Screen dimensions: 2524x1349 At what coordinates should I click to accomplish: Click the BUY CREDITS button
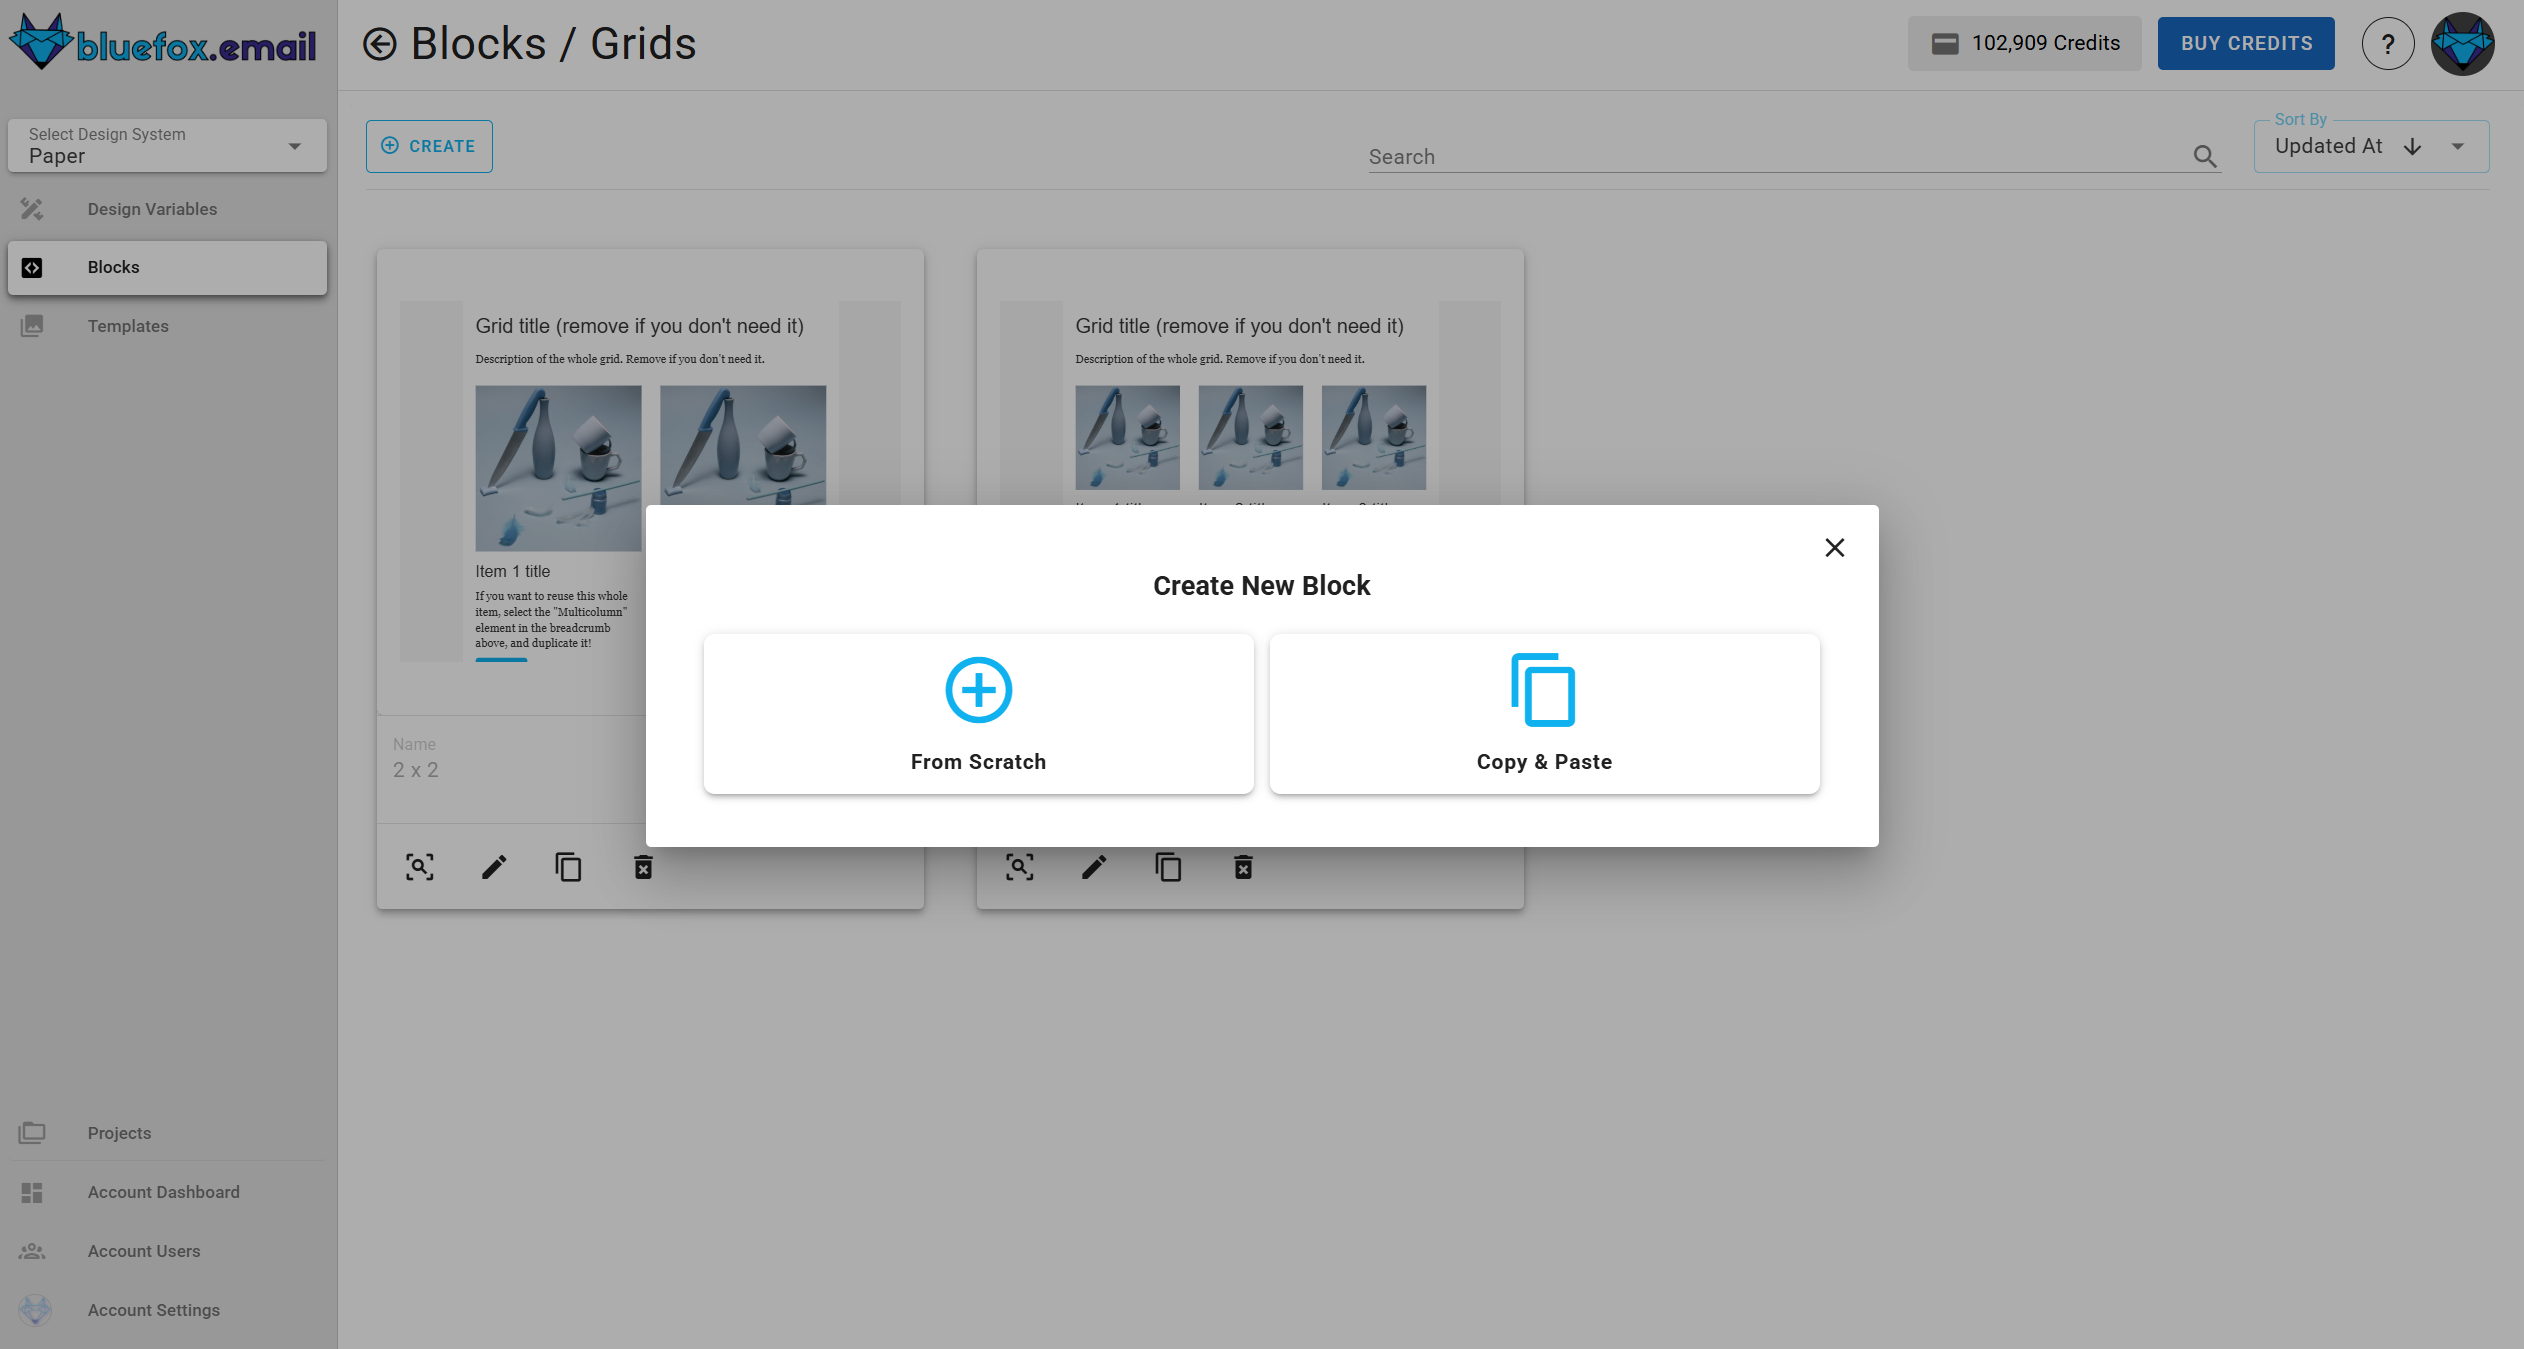coord(2246,43)
